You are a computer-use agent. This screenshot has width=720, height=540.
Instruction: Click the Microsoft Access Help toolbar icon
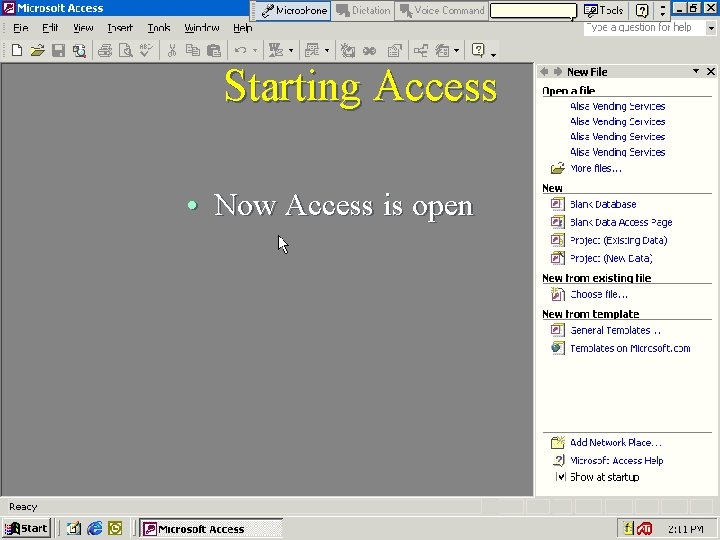pos(478,50)
